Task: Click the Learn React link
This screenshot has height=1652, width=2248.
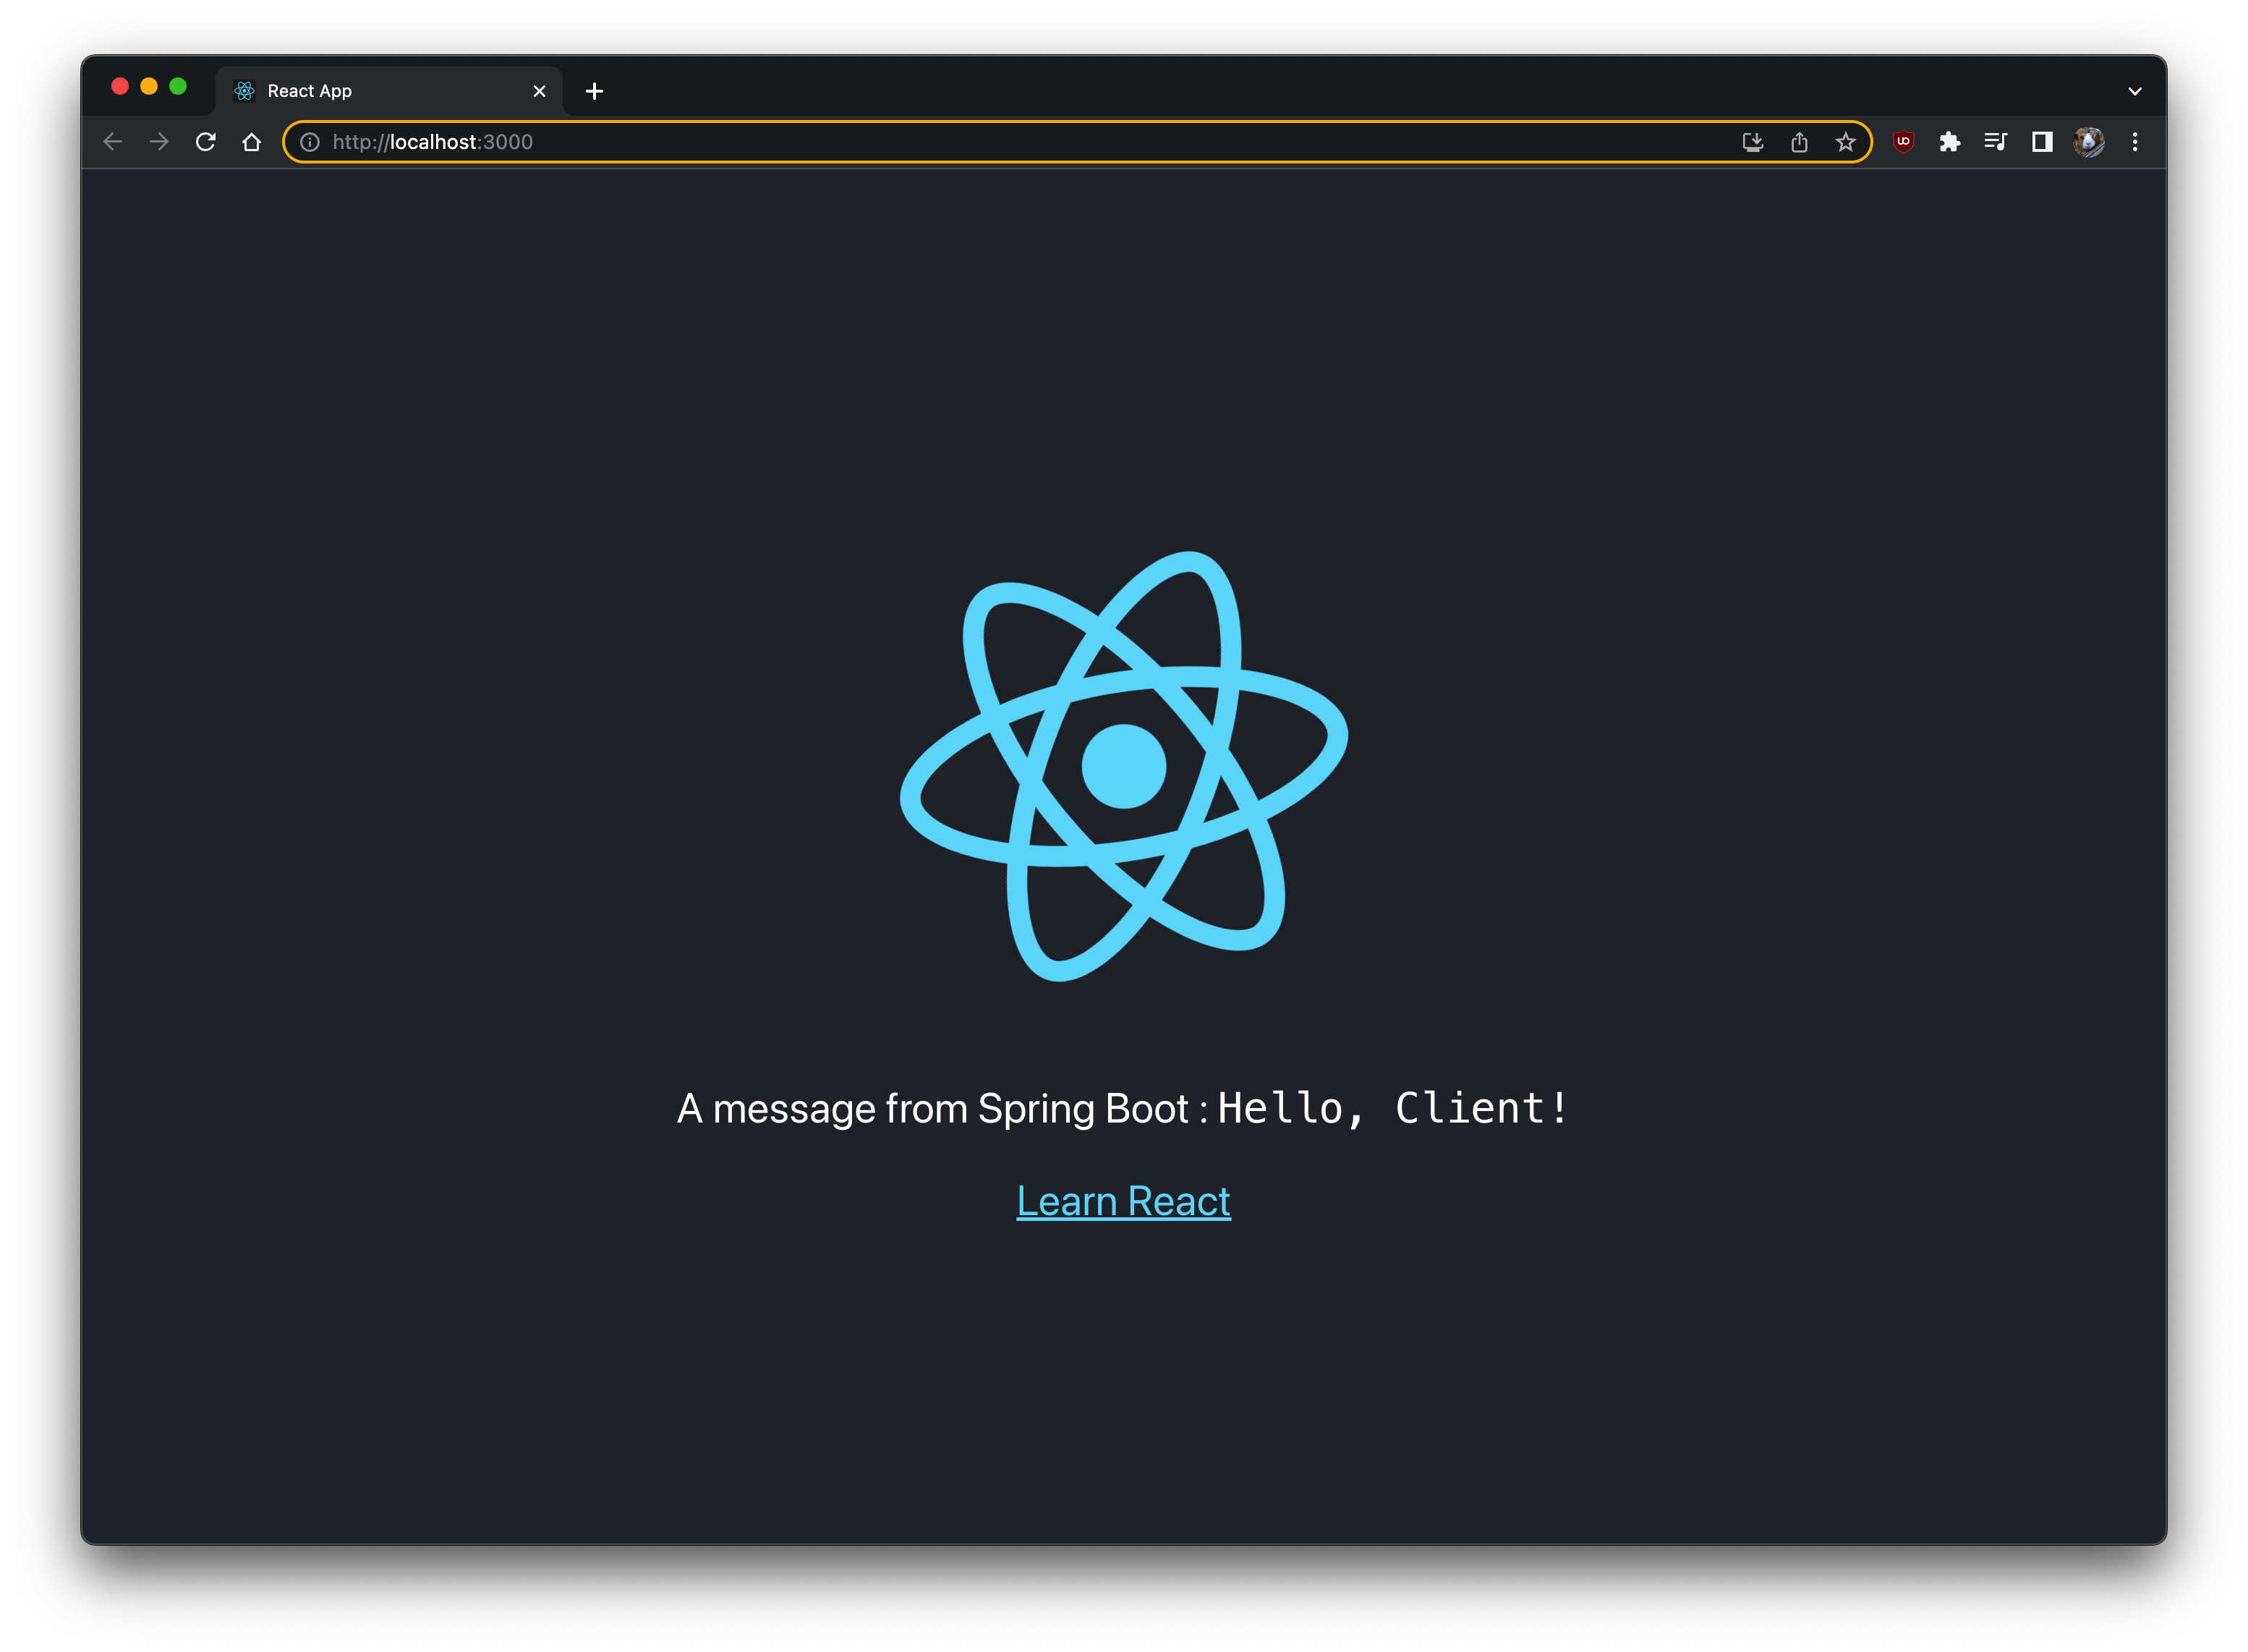Action: tap(1123, 1201)
